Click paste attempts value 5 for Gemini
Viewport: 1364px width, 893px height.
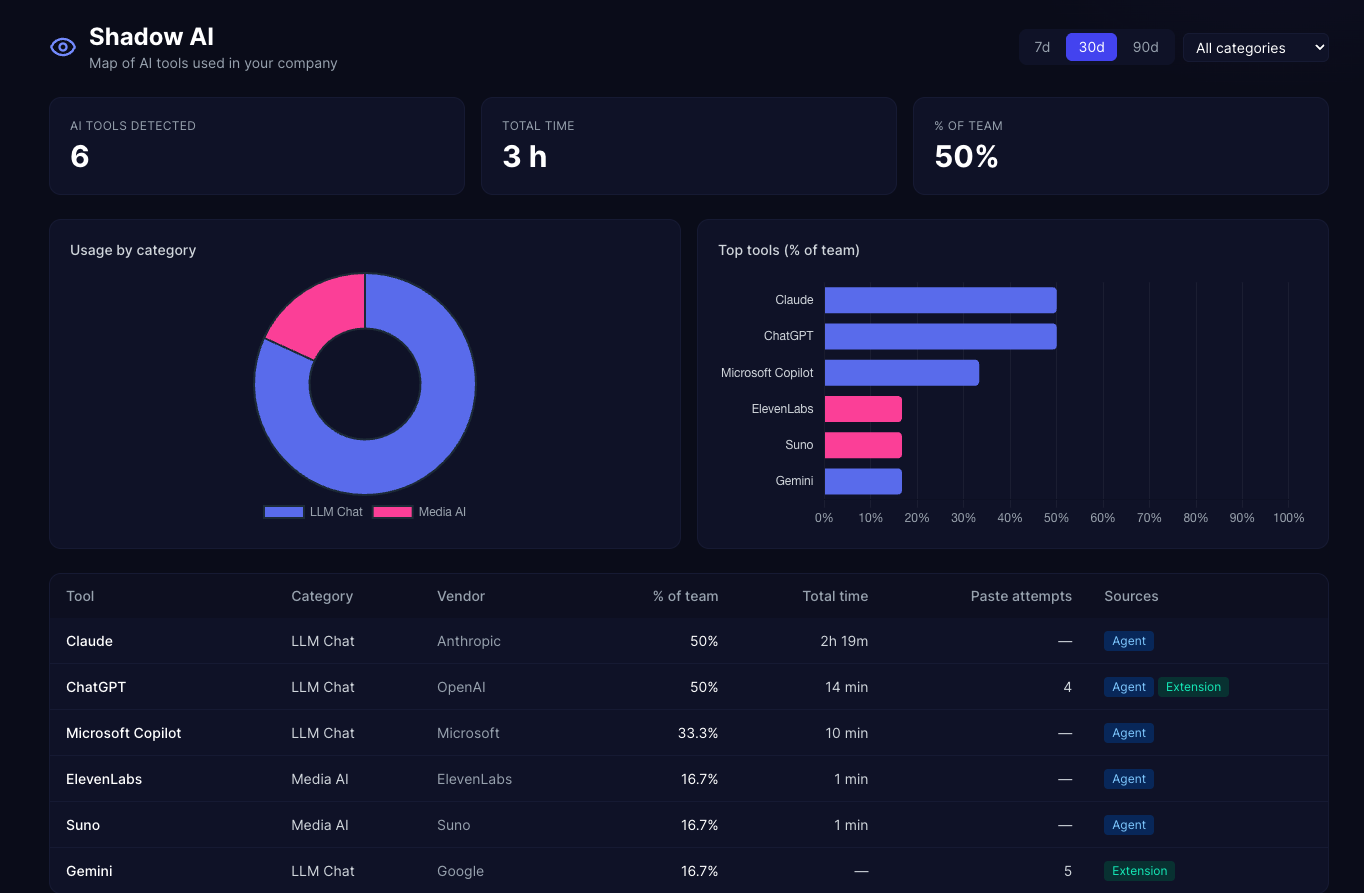pos(1068,871)
